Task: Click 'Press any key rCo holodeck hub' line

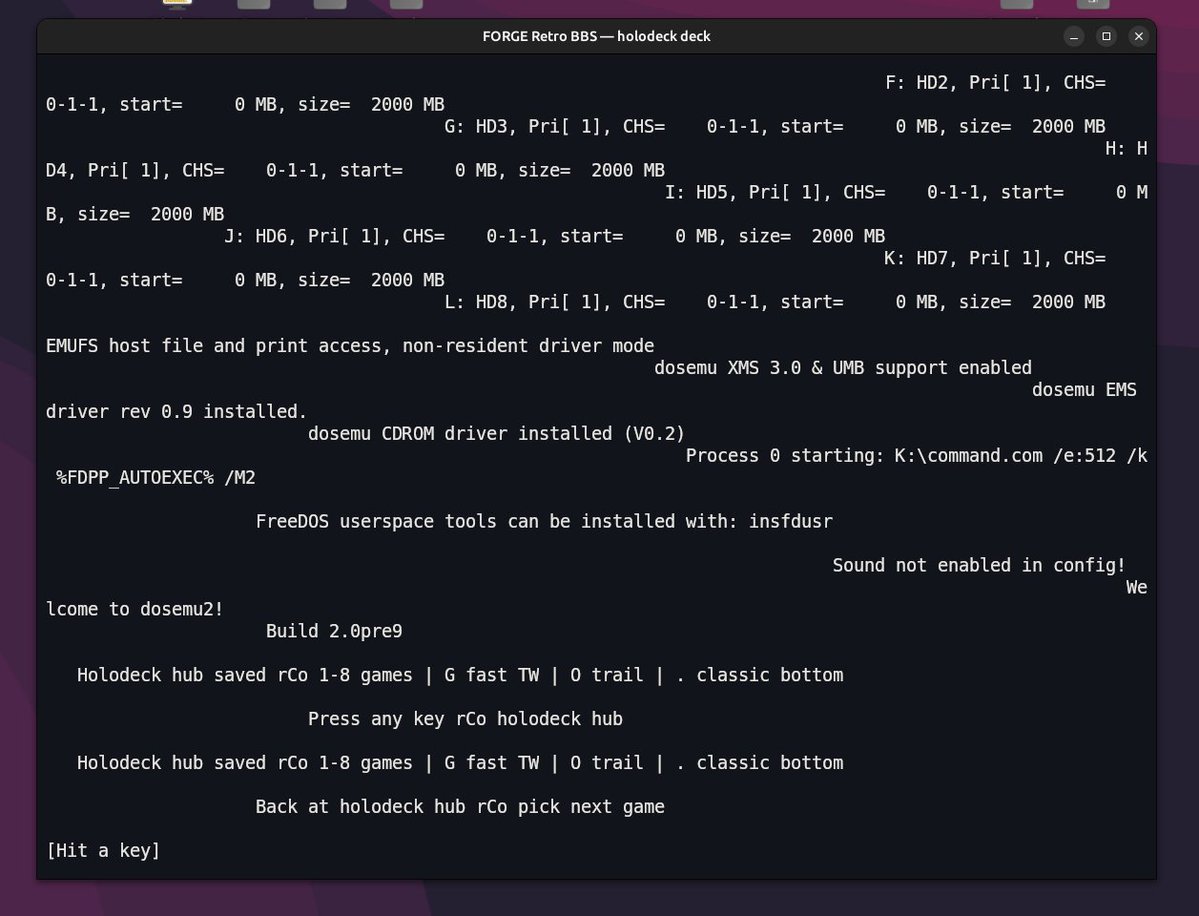Action: pos(465,719)
